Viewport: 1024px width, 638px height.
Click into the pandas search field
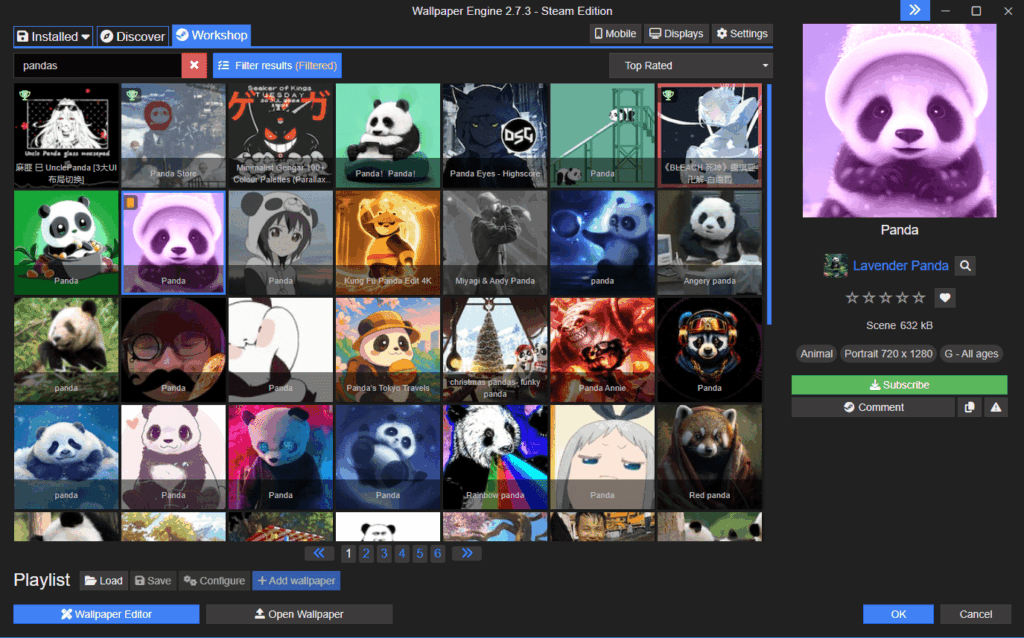[x=97, y=65]
